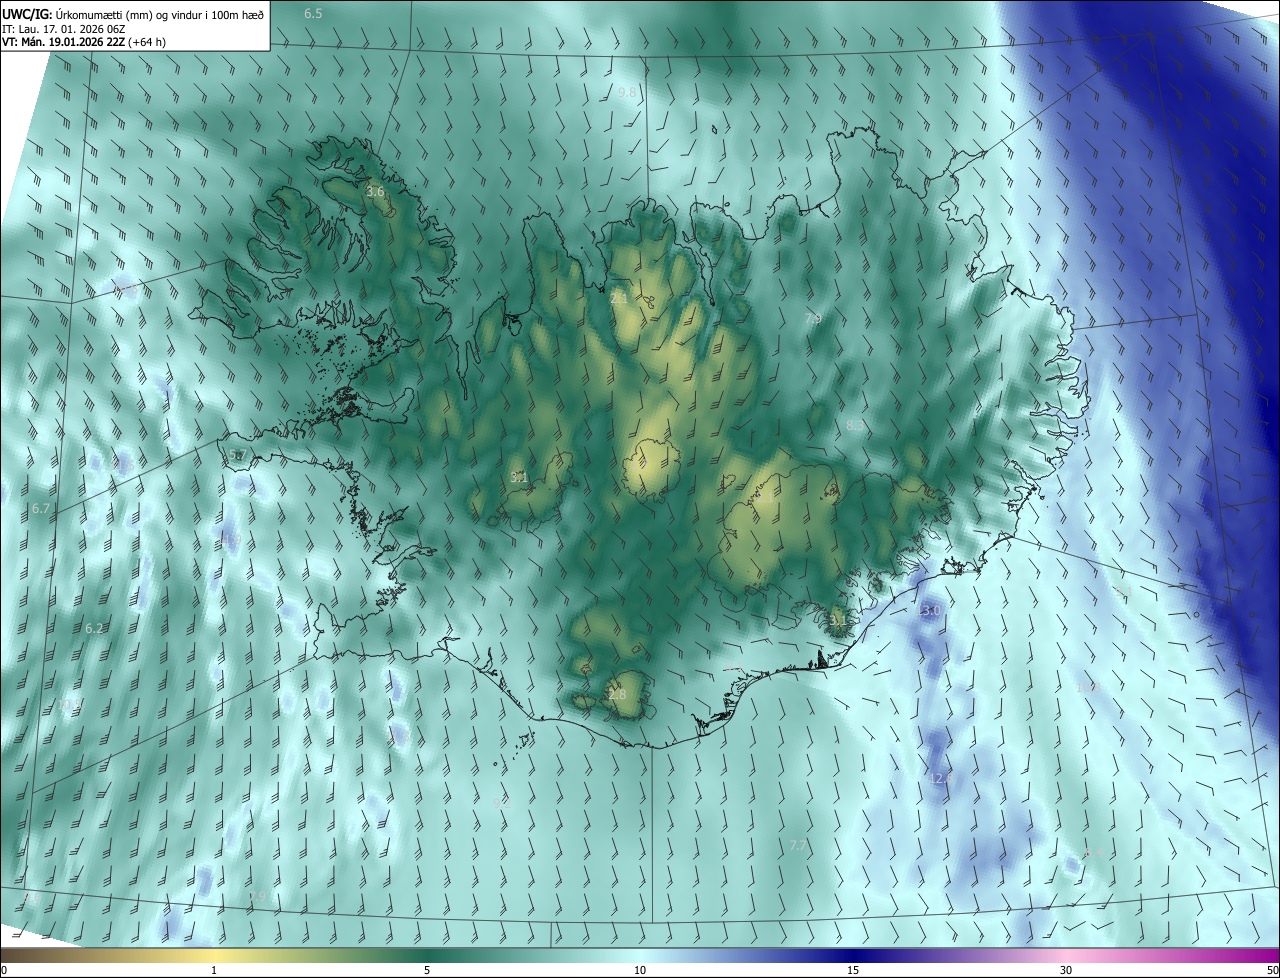
Task: Click the colour scale label 30
Action: [1066, 970]
